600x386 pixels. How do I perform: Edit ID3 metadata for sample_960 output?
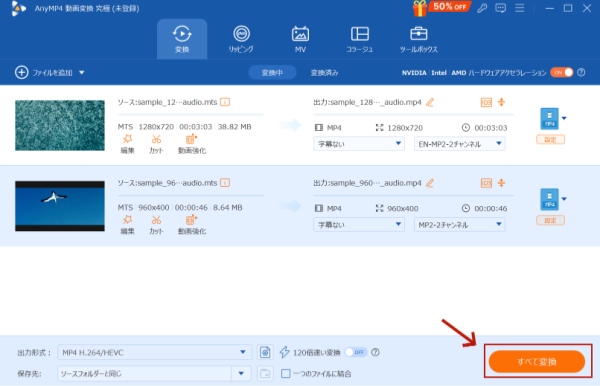[486, 183]
